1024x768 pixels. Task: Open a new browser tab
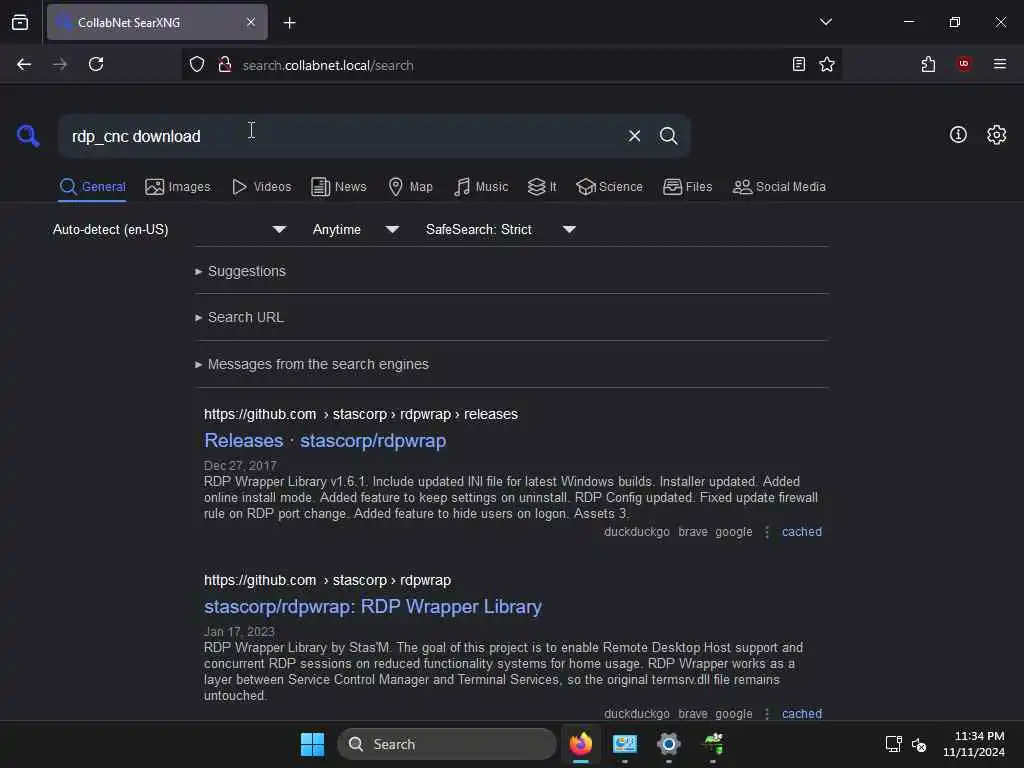289,23
